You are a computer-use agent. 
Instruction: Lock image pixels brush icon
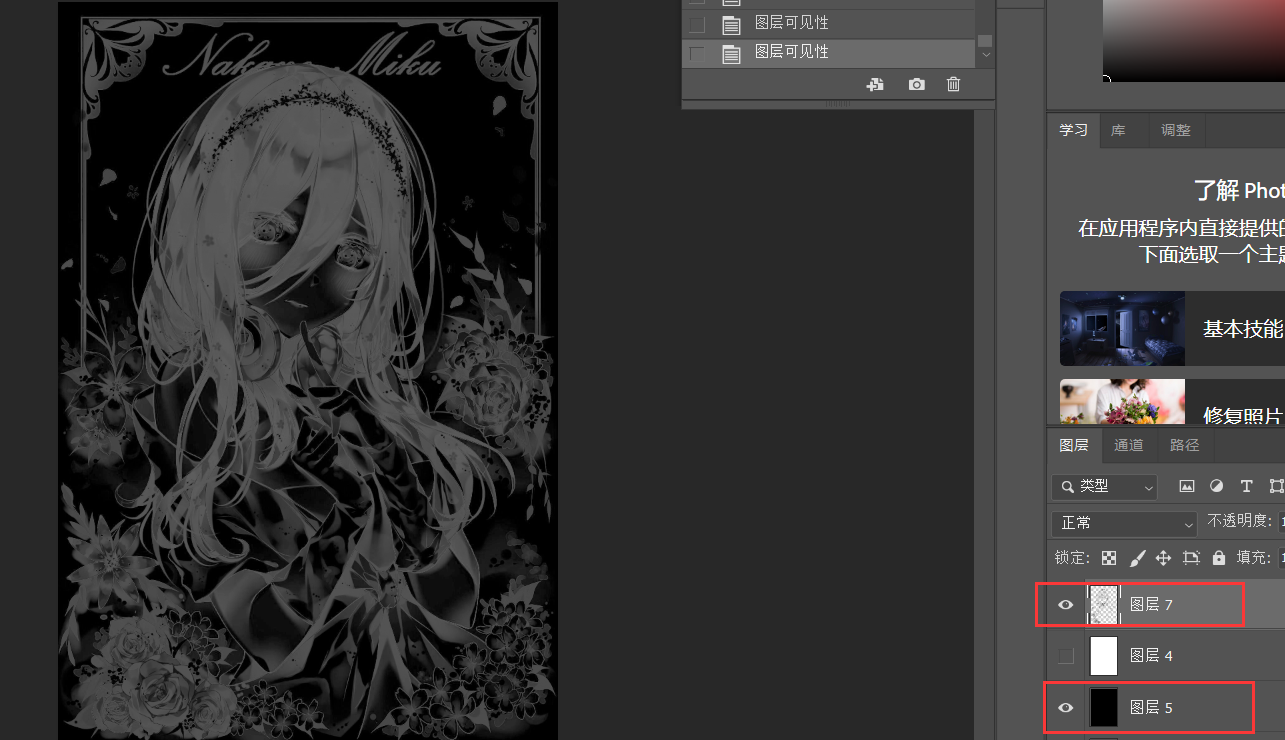click(1137, 558)
